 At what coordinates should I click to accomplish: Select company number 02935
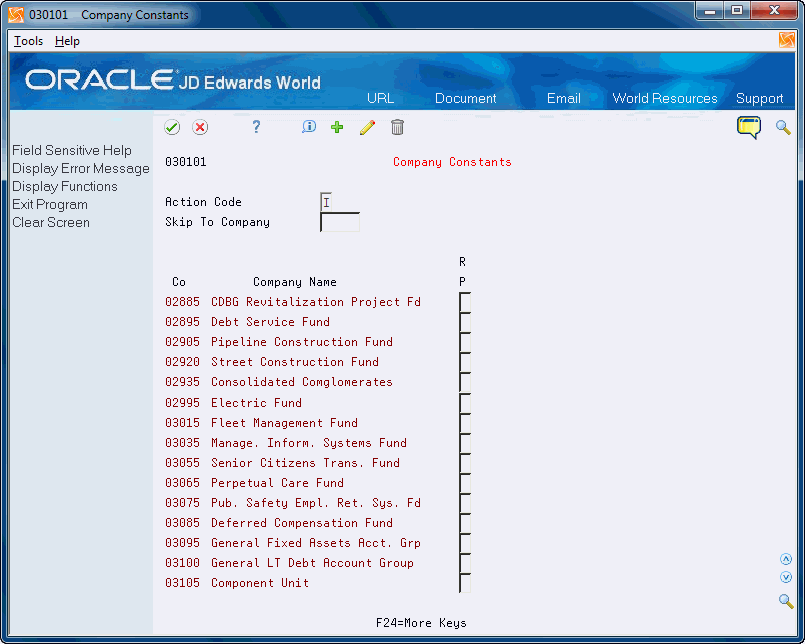182,382
